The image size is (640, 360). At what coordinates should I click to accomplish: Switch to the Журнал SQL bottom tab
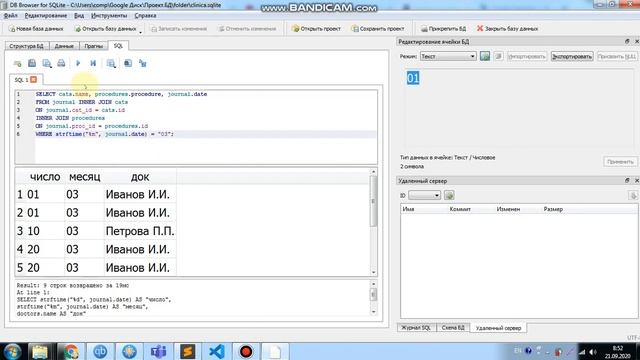pos(416,328)
